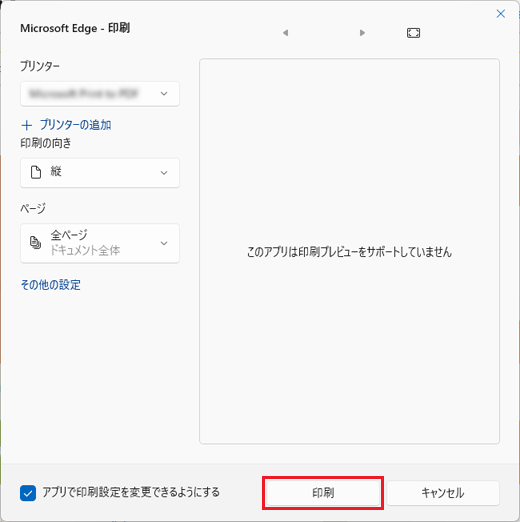
Task: Toggle fit-to-window preview icon
Action: pos(413,33)
